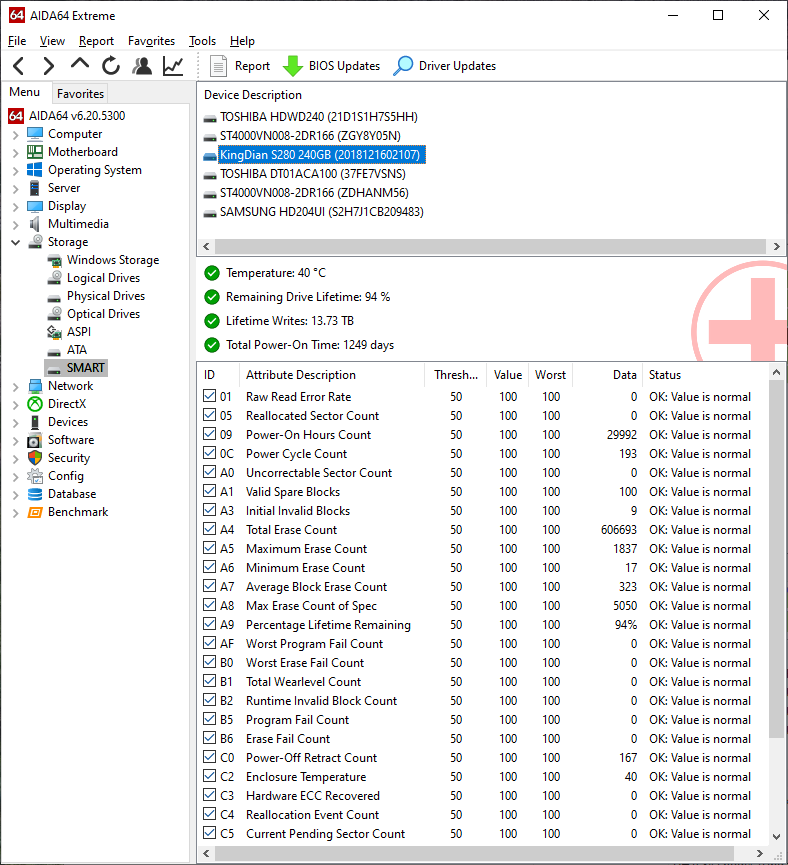Uncheck the Raw Read Error Rate checkbox

[x=210, y=396]
